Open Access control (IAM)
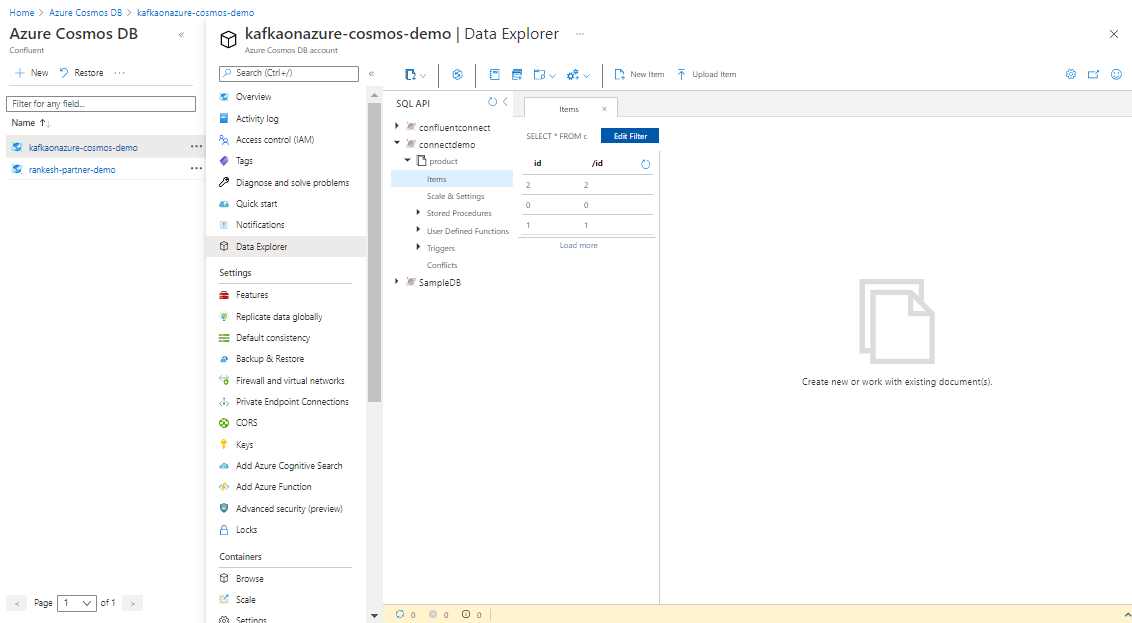 [x=275, y=139]
